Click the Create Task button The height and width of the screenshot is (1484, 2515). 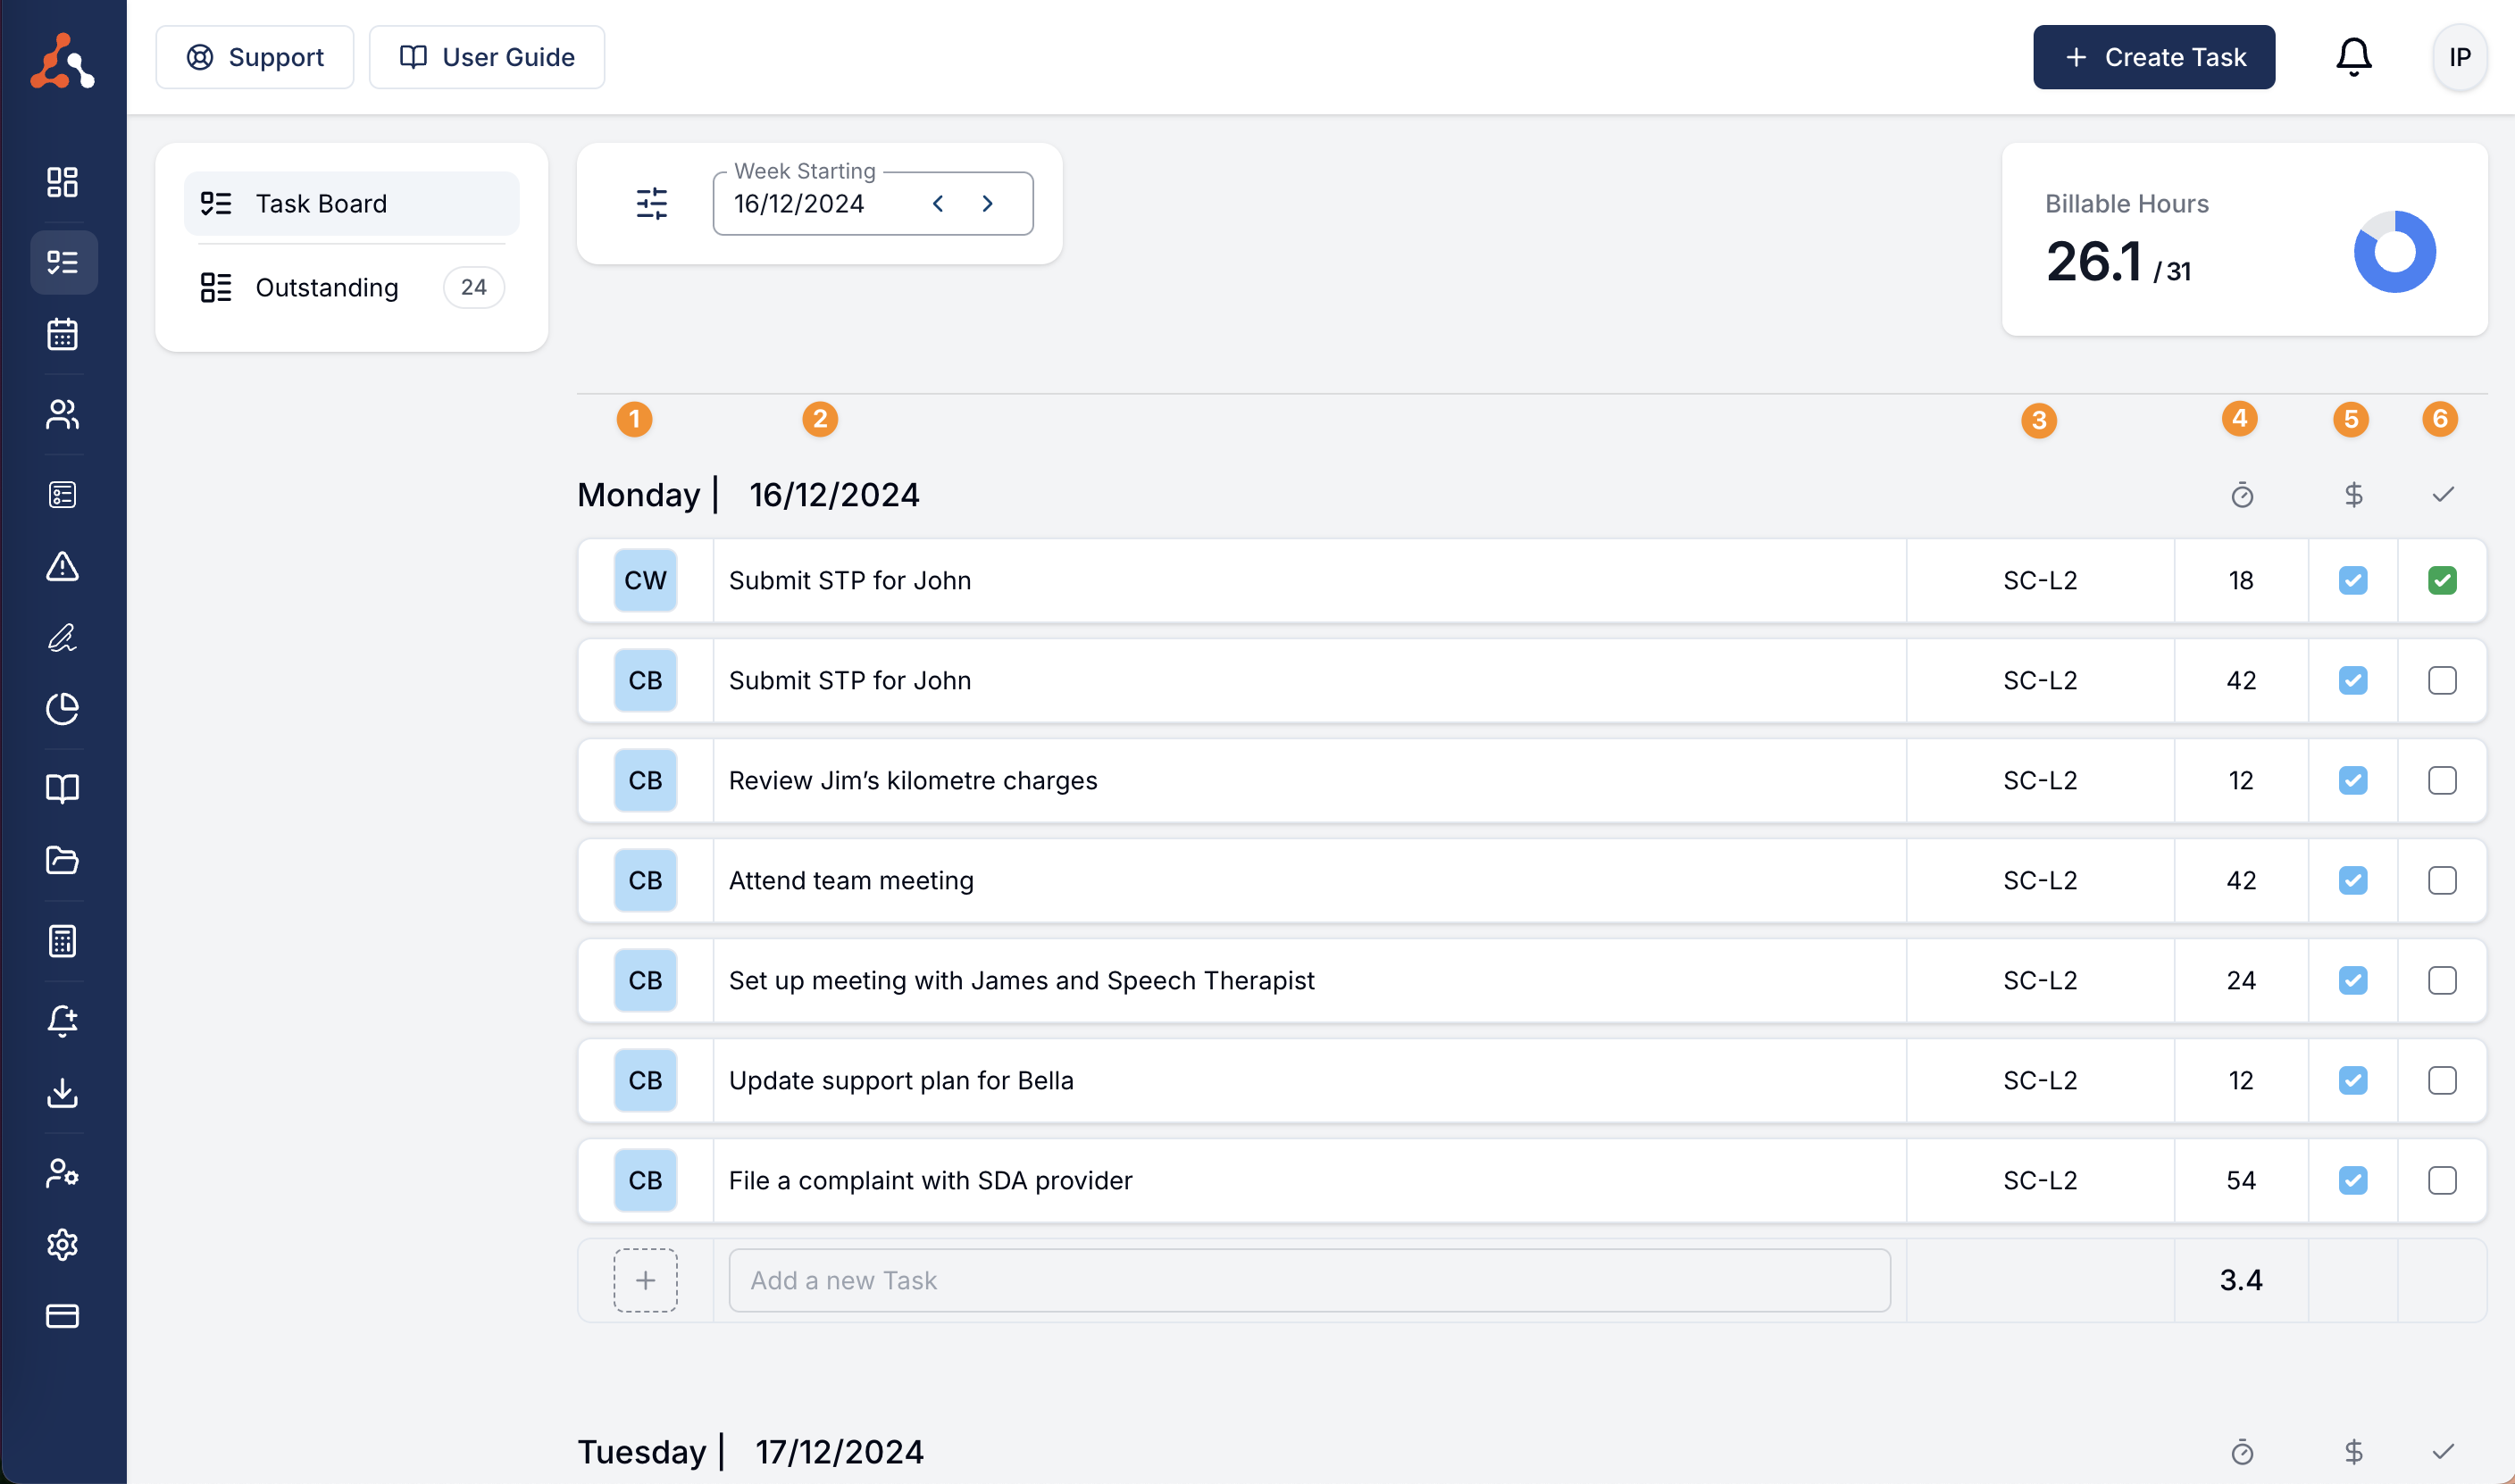pyautogui.click(x=2154, y=57)
